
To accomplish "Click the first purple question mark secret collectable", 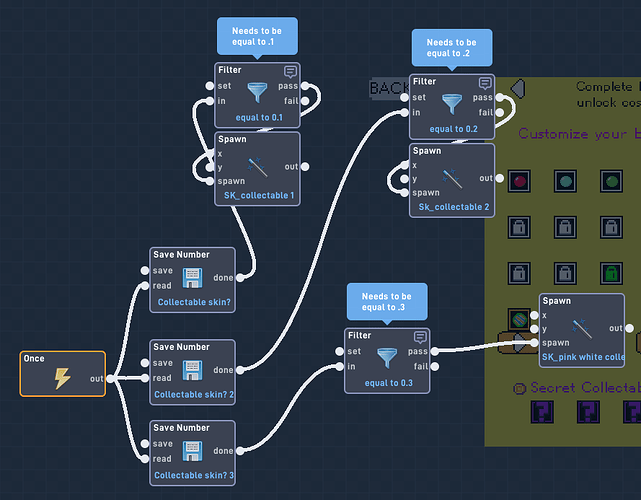I will click(542, 412).
